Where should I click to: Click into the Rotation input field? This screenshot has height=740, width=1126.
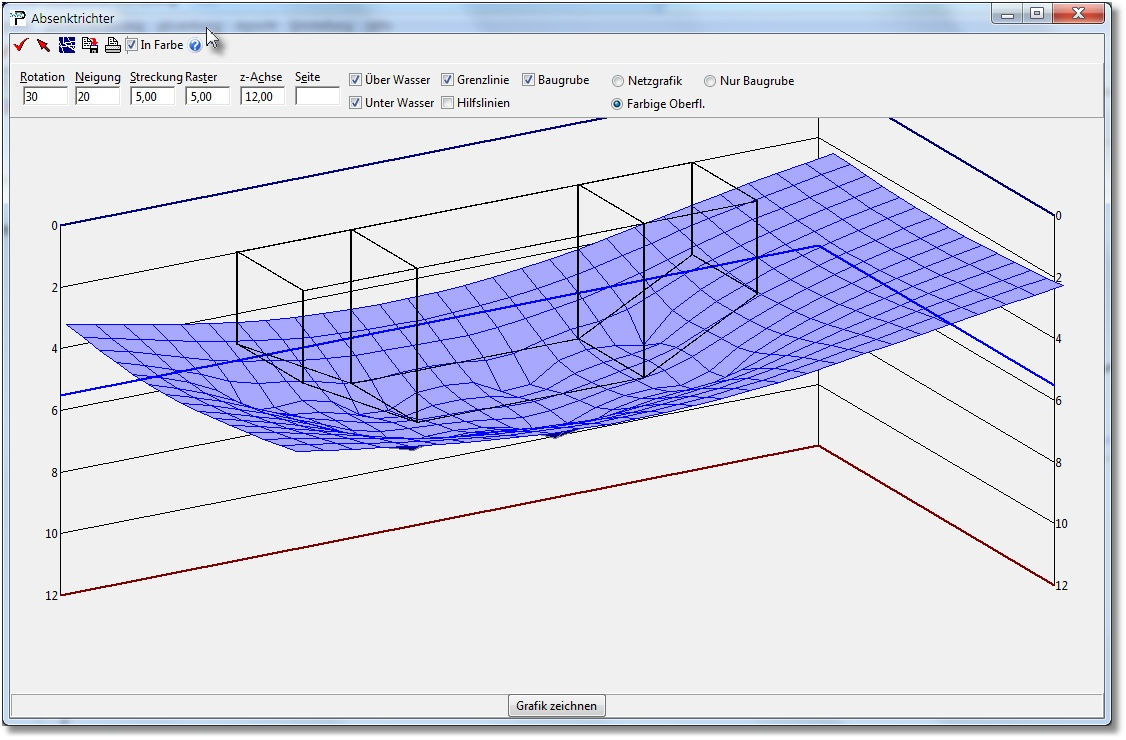click(x=45, y=97)
